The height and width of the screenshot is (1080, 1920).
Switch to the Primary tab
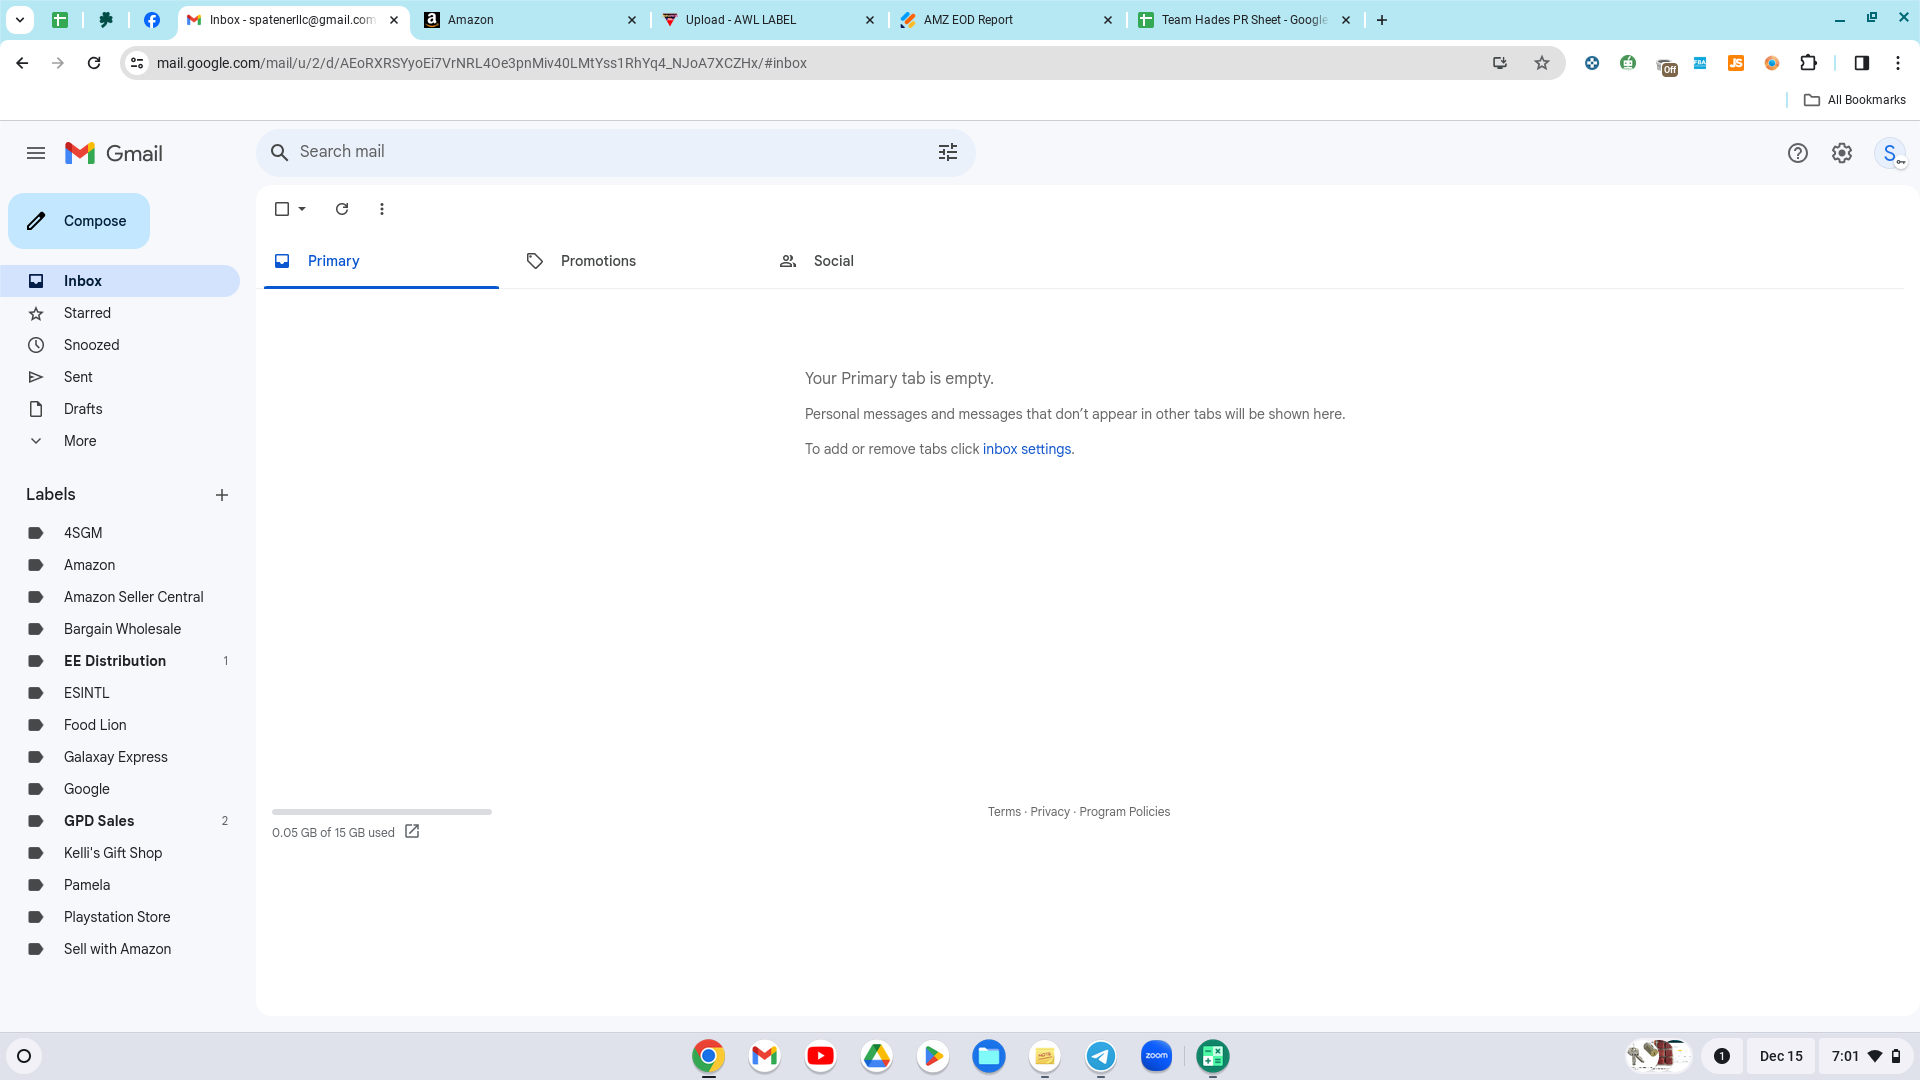click(381, 261)
